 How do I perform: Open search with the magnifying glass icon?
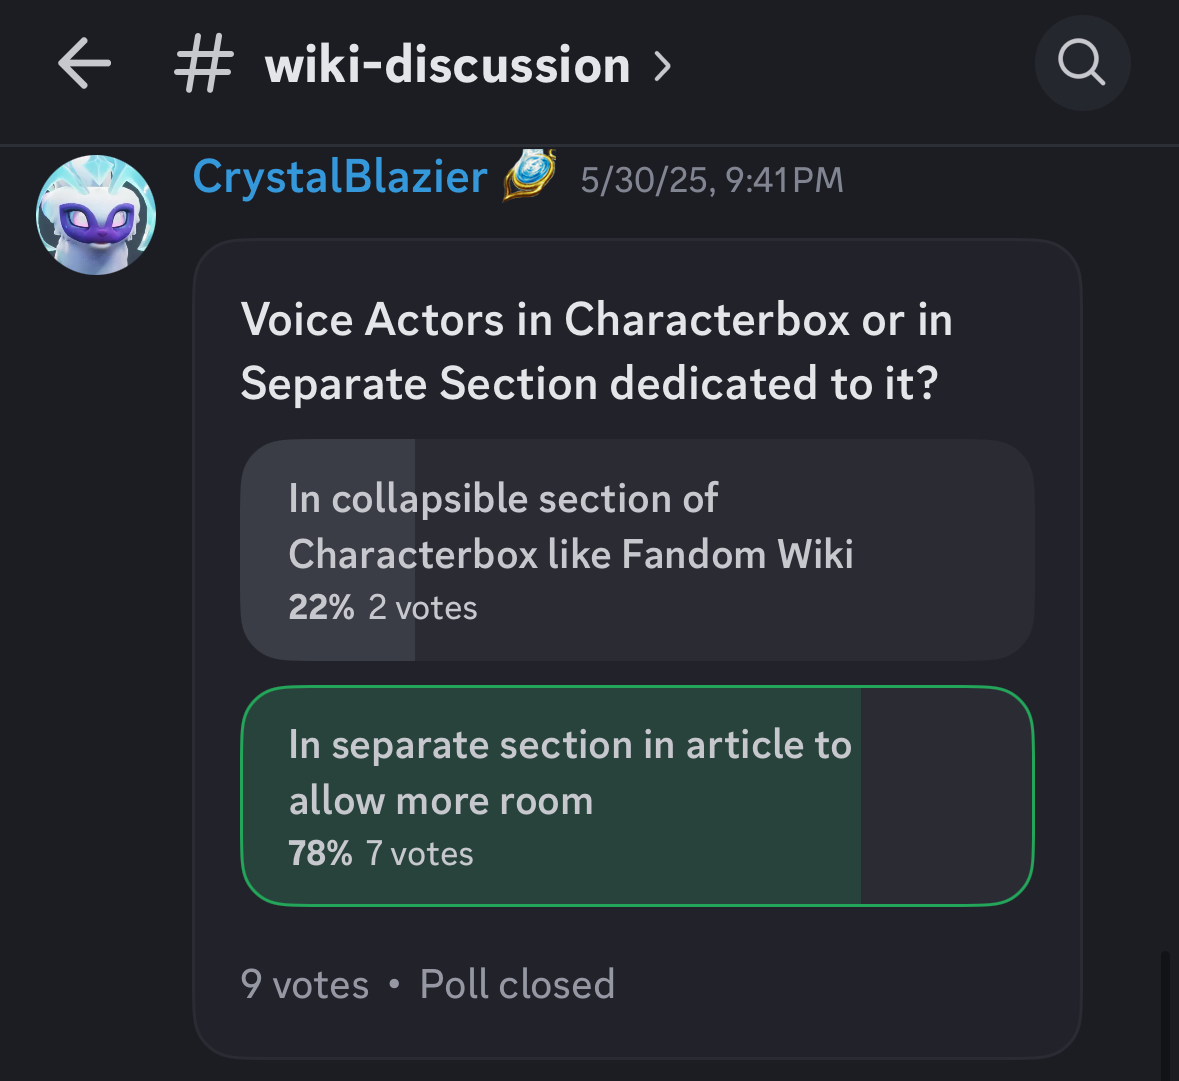coord(1082,63)
